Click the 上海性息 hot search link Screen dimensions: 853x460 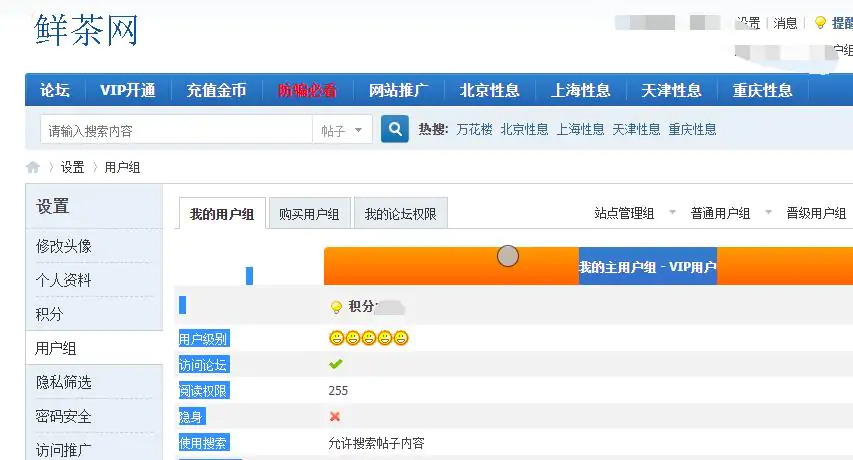click(580, 129)
